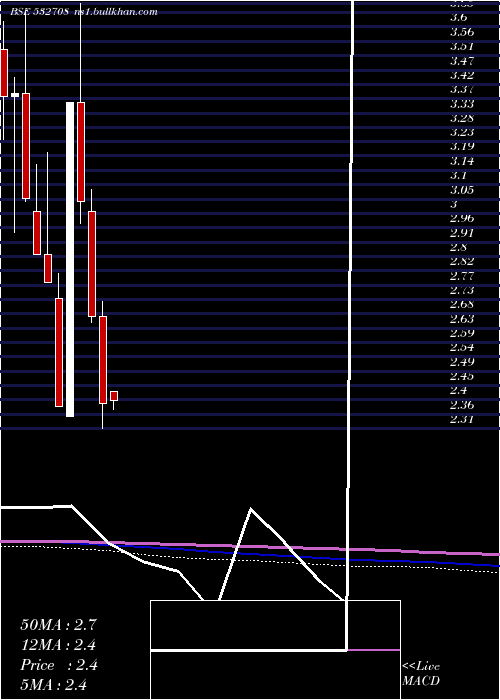The image size is (500, 700).
Task: Select the 2.59 price axis label
Action: 462,333
